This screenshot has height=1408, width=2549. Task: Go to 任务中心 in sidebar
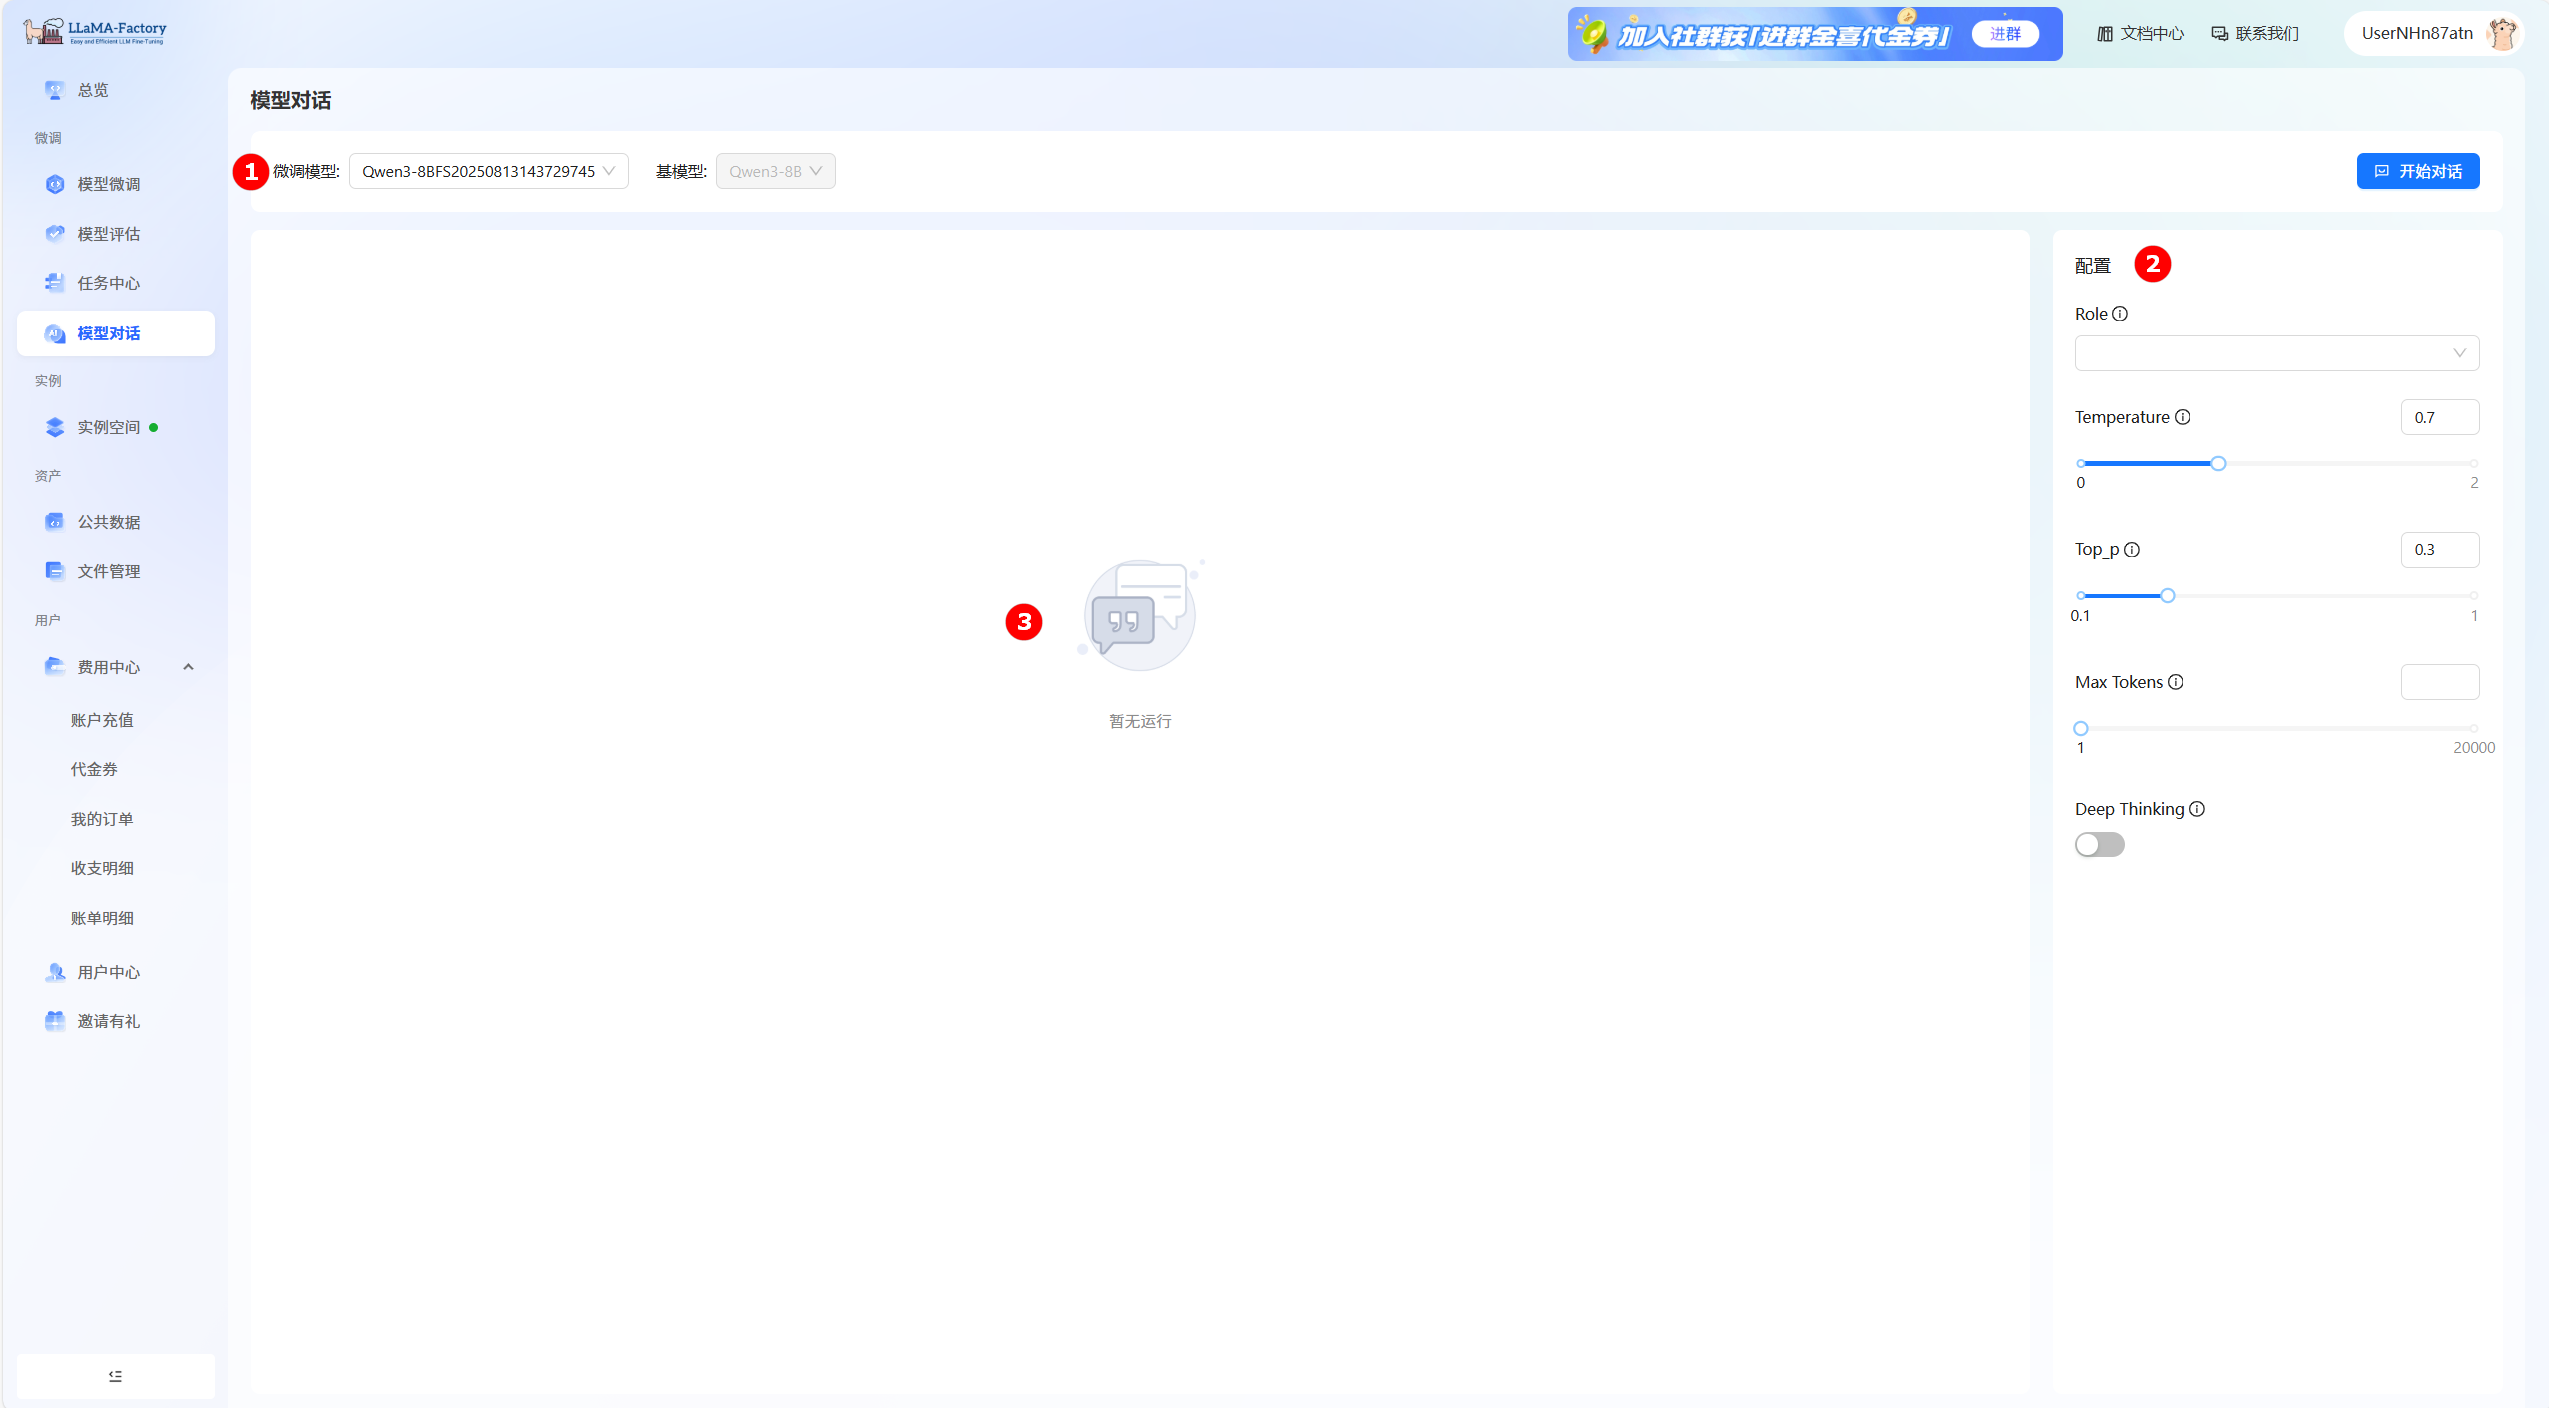(109, 283)
